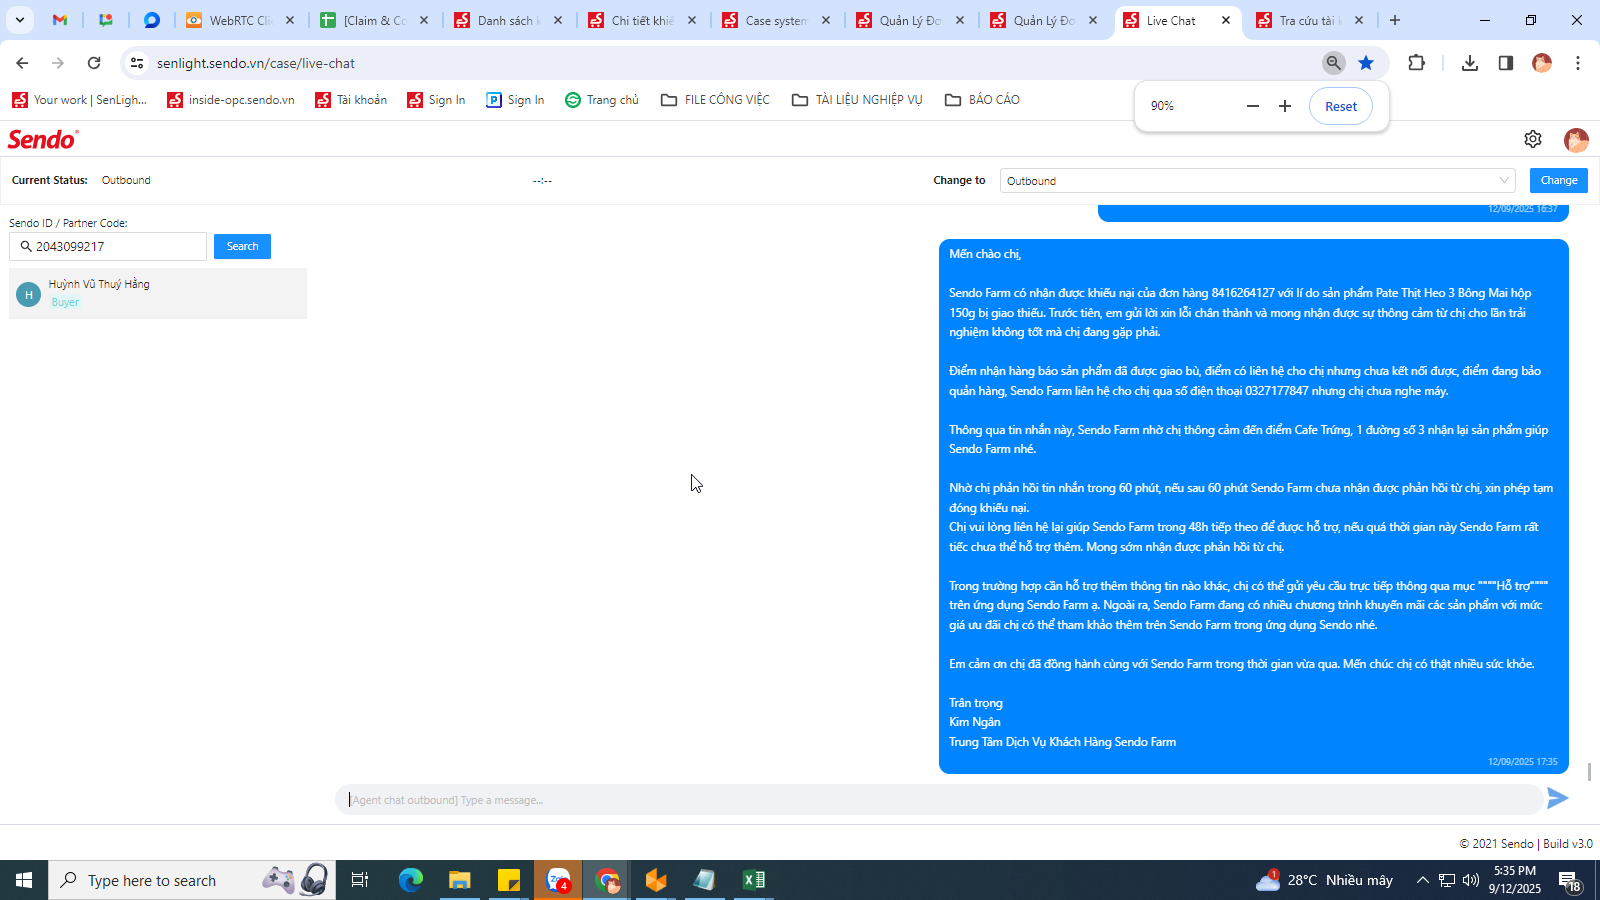Open Windows Start menu
Image resolution: width=1600 pixels, height=900 pixels.
[x=24, y=880]
